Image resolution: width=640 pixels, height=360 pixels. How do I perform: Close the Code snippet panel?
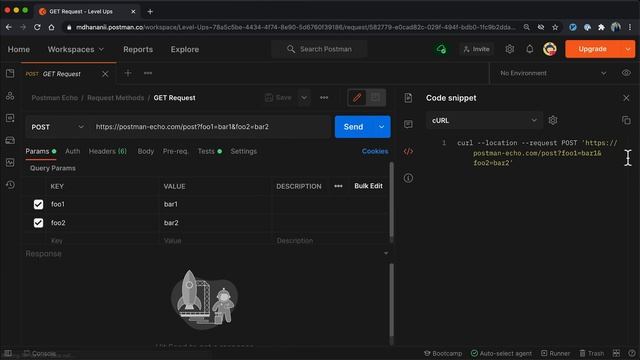[x=626, y=98]
